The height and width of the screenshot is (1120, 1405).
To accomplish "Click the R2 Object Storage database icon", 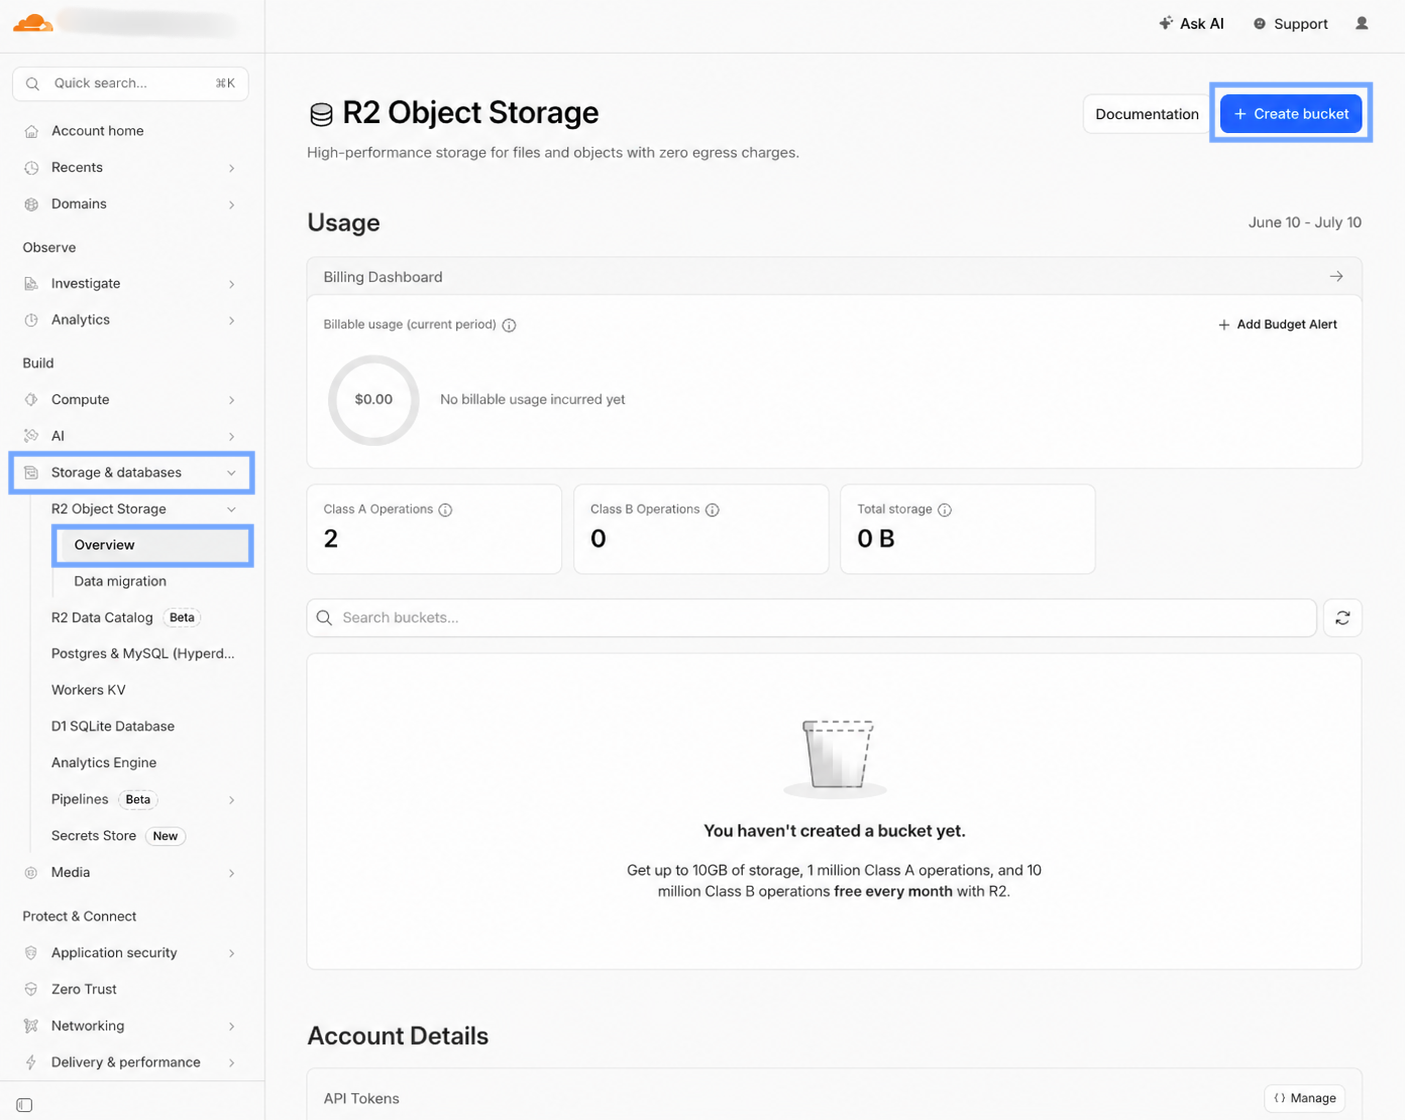I will point(321,114).
